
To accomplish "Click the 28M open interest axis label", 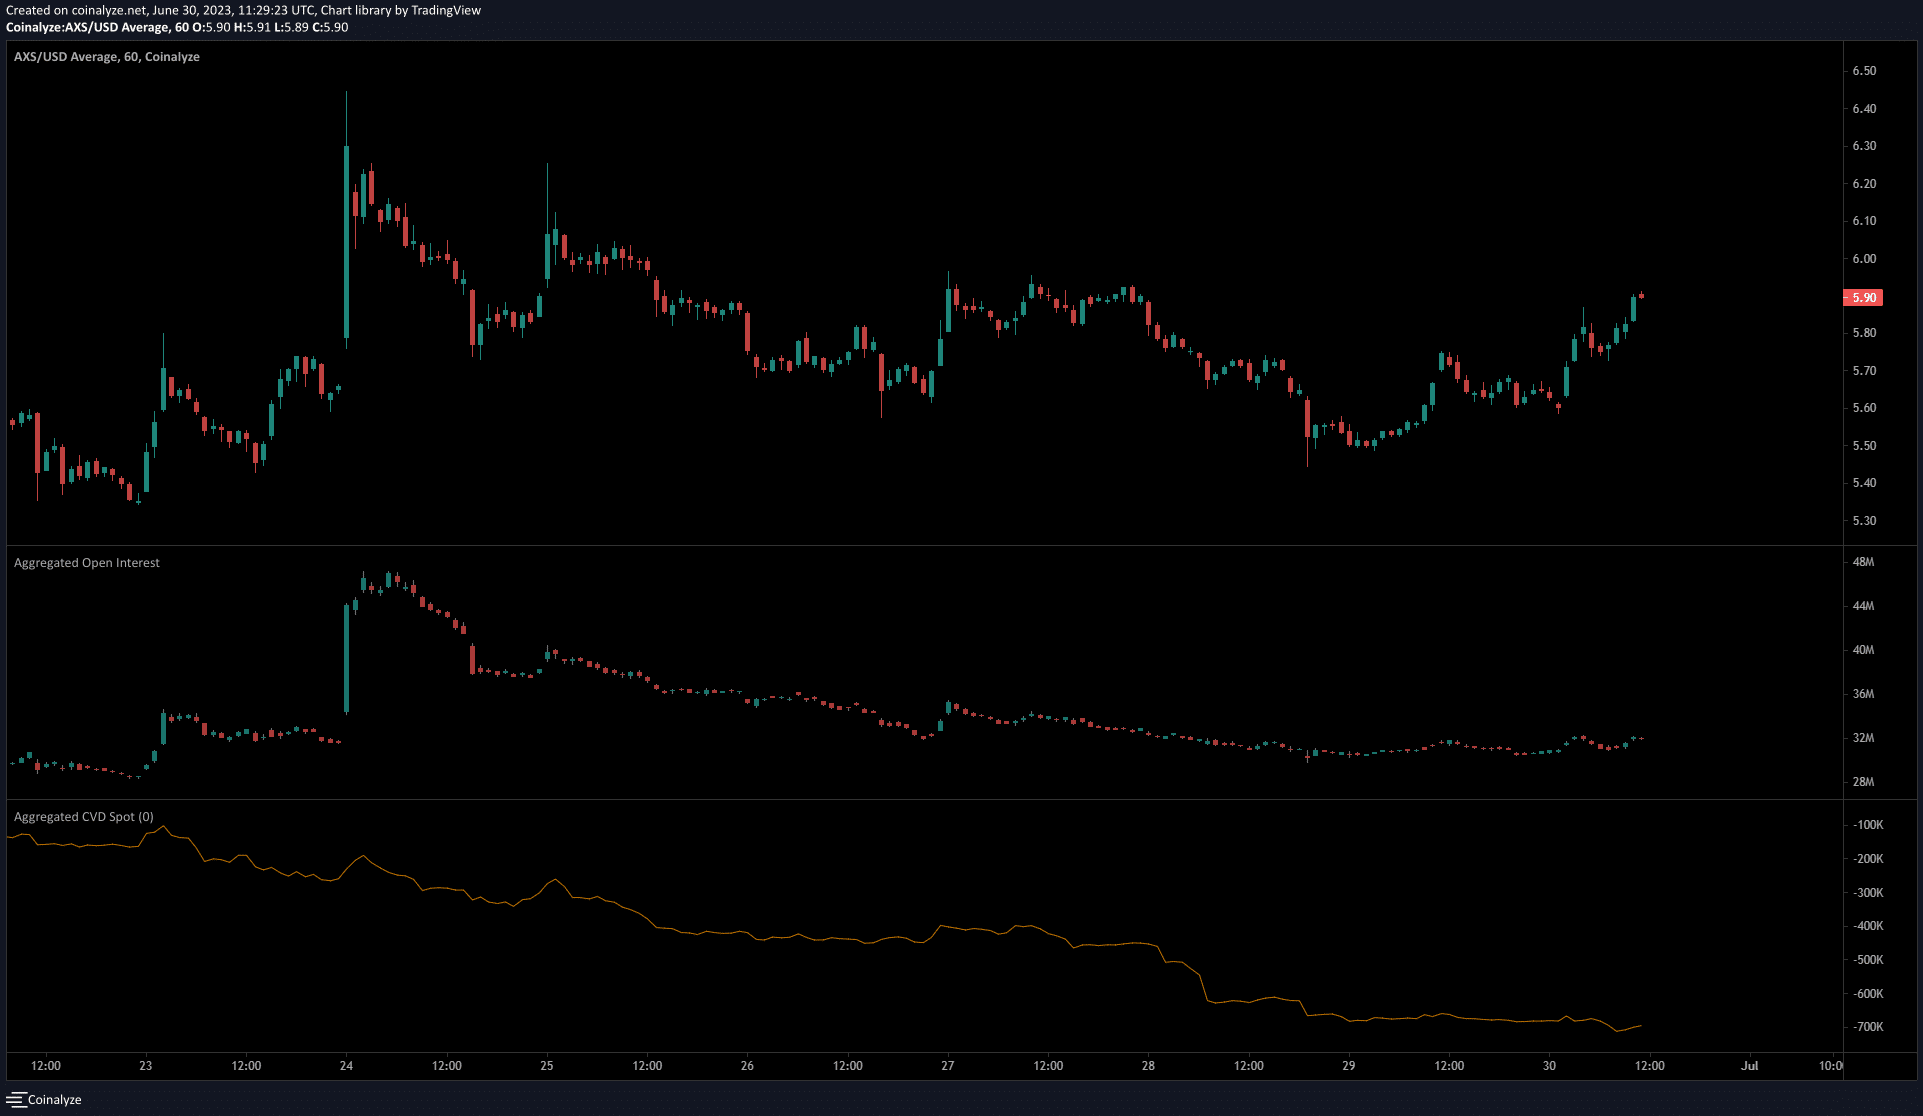I will point(1863,782).
